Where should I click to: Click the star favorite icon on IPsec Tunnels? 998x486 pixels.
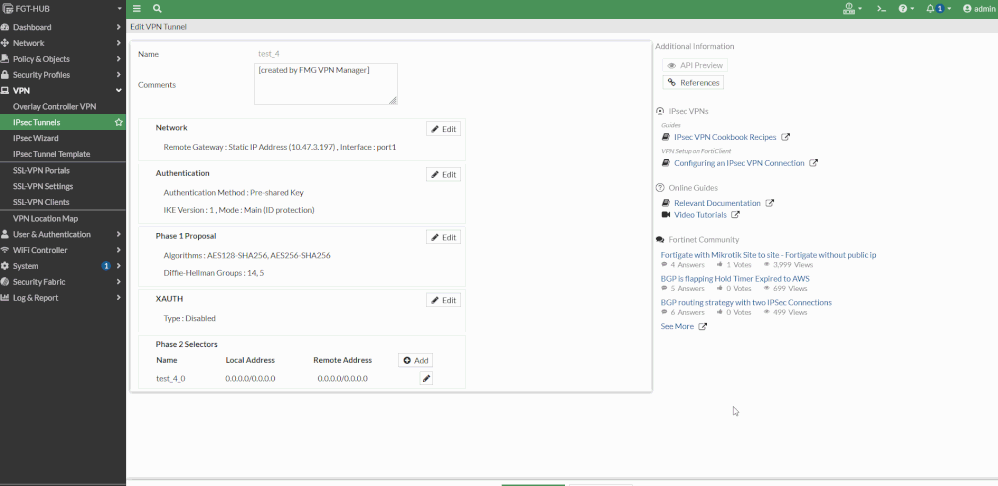click(x=118, y=122)
